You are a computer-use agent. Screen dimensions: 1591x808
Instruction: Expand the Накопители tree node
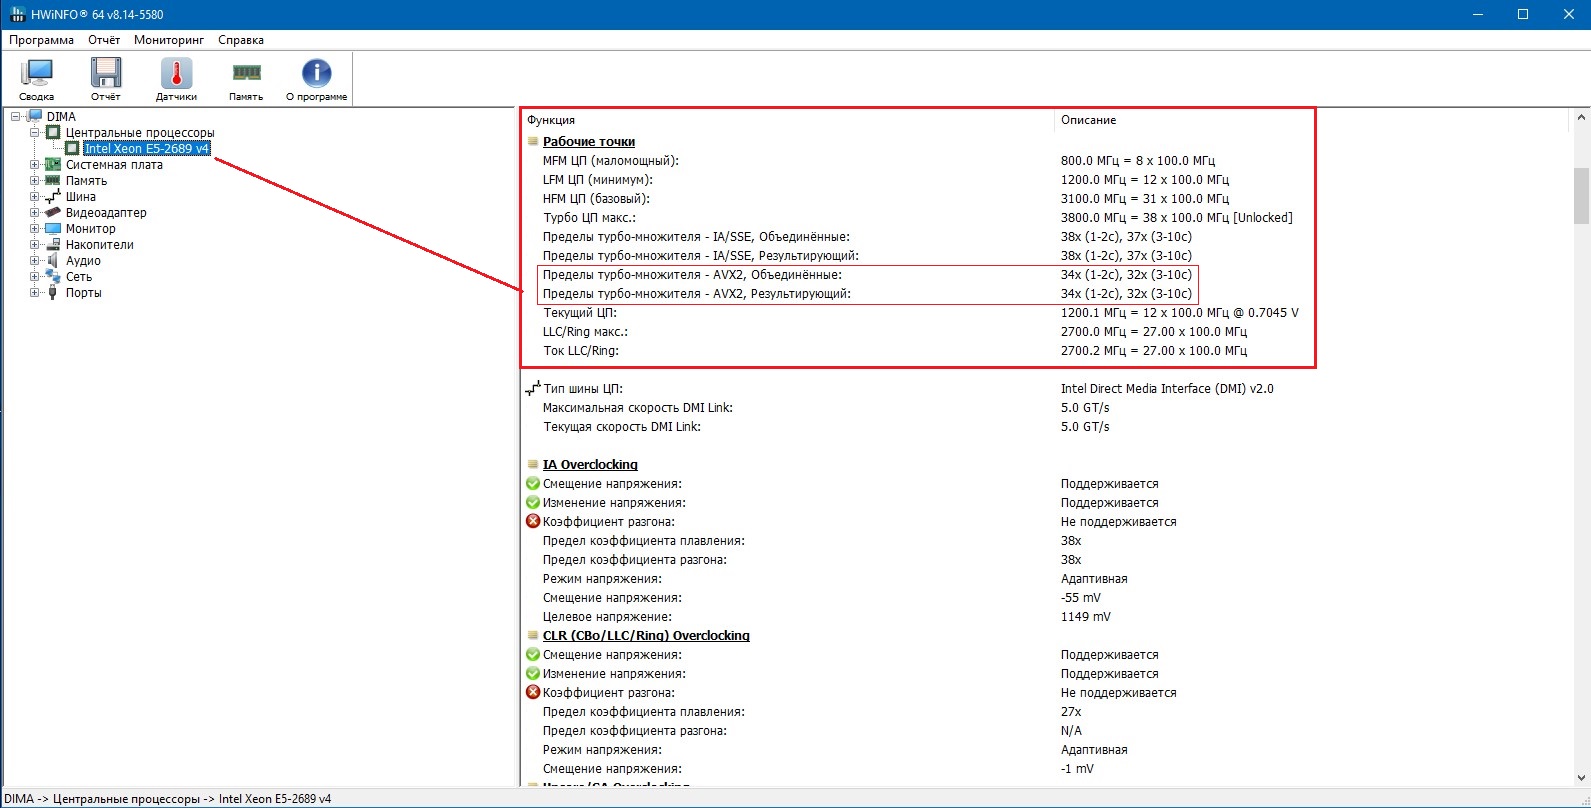pyautogui.click(x=35, y=244)
